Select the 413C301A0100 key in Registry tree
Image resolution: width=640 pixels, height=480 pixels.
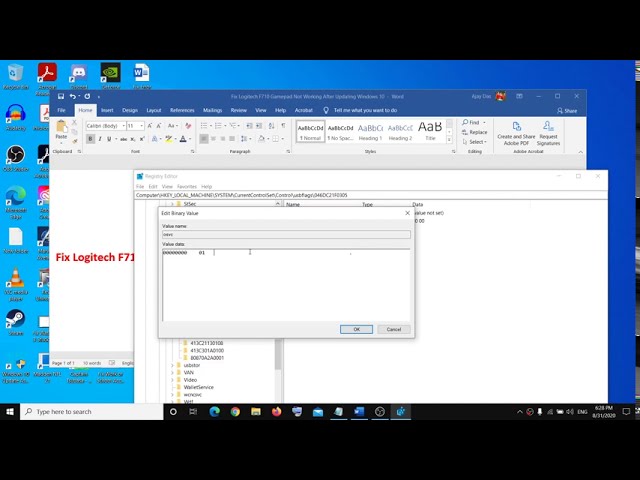207,351
